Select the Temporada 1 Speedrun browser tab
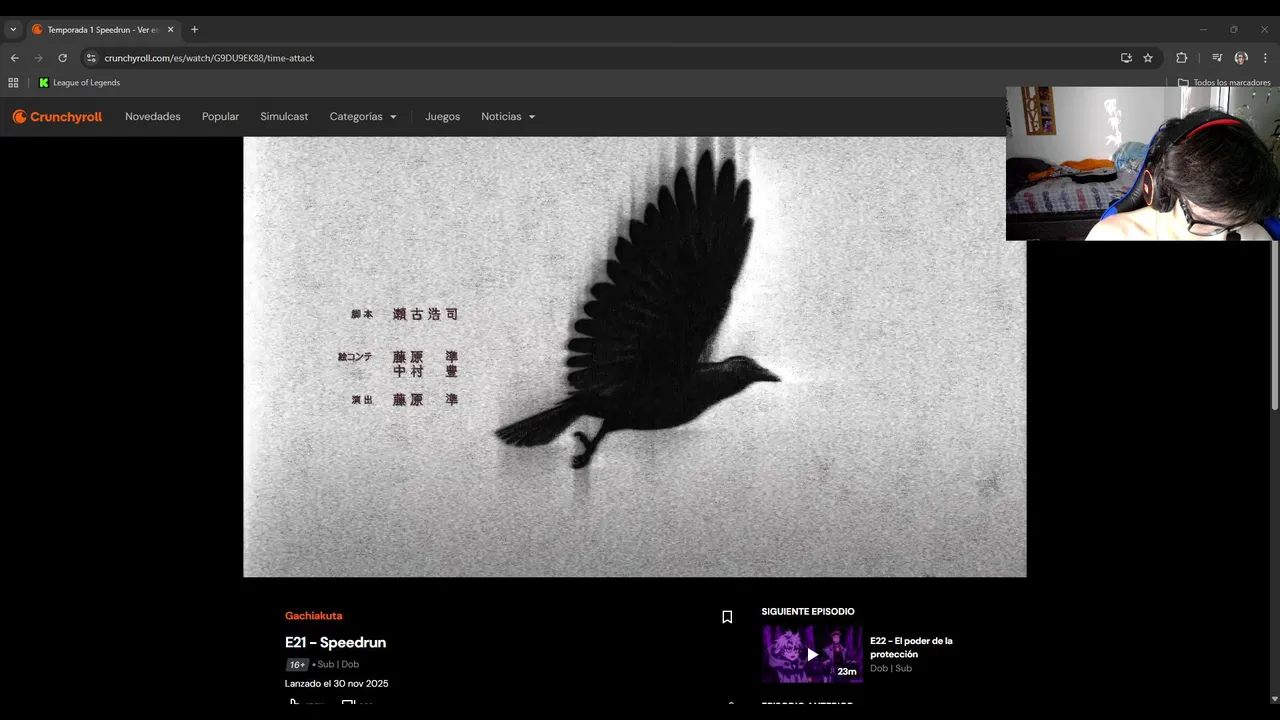The width and height of the screenshot is (1280, 720). tap(103, 30)
